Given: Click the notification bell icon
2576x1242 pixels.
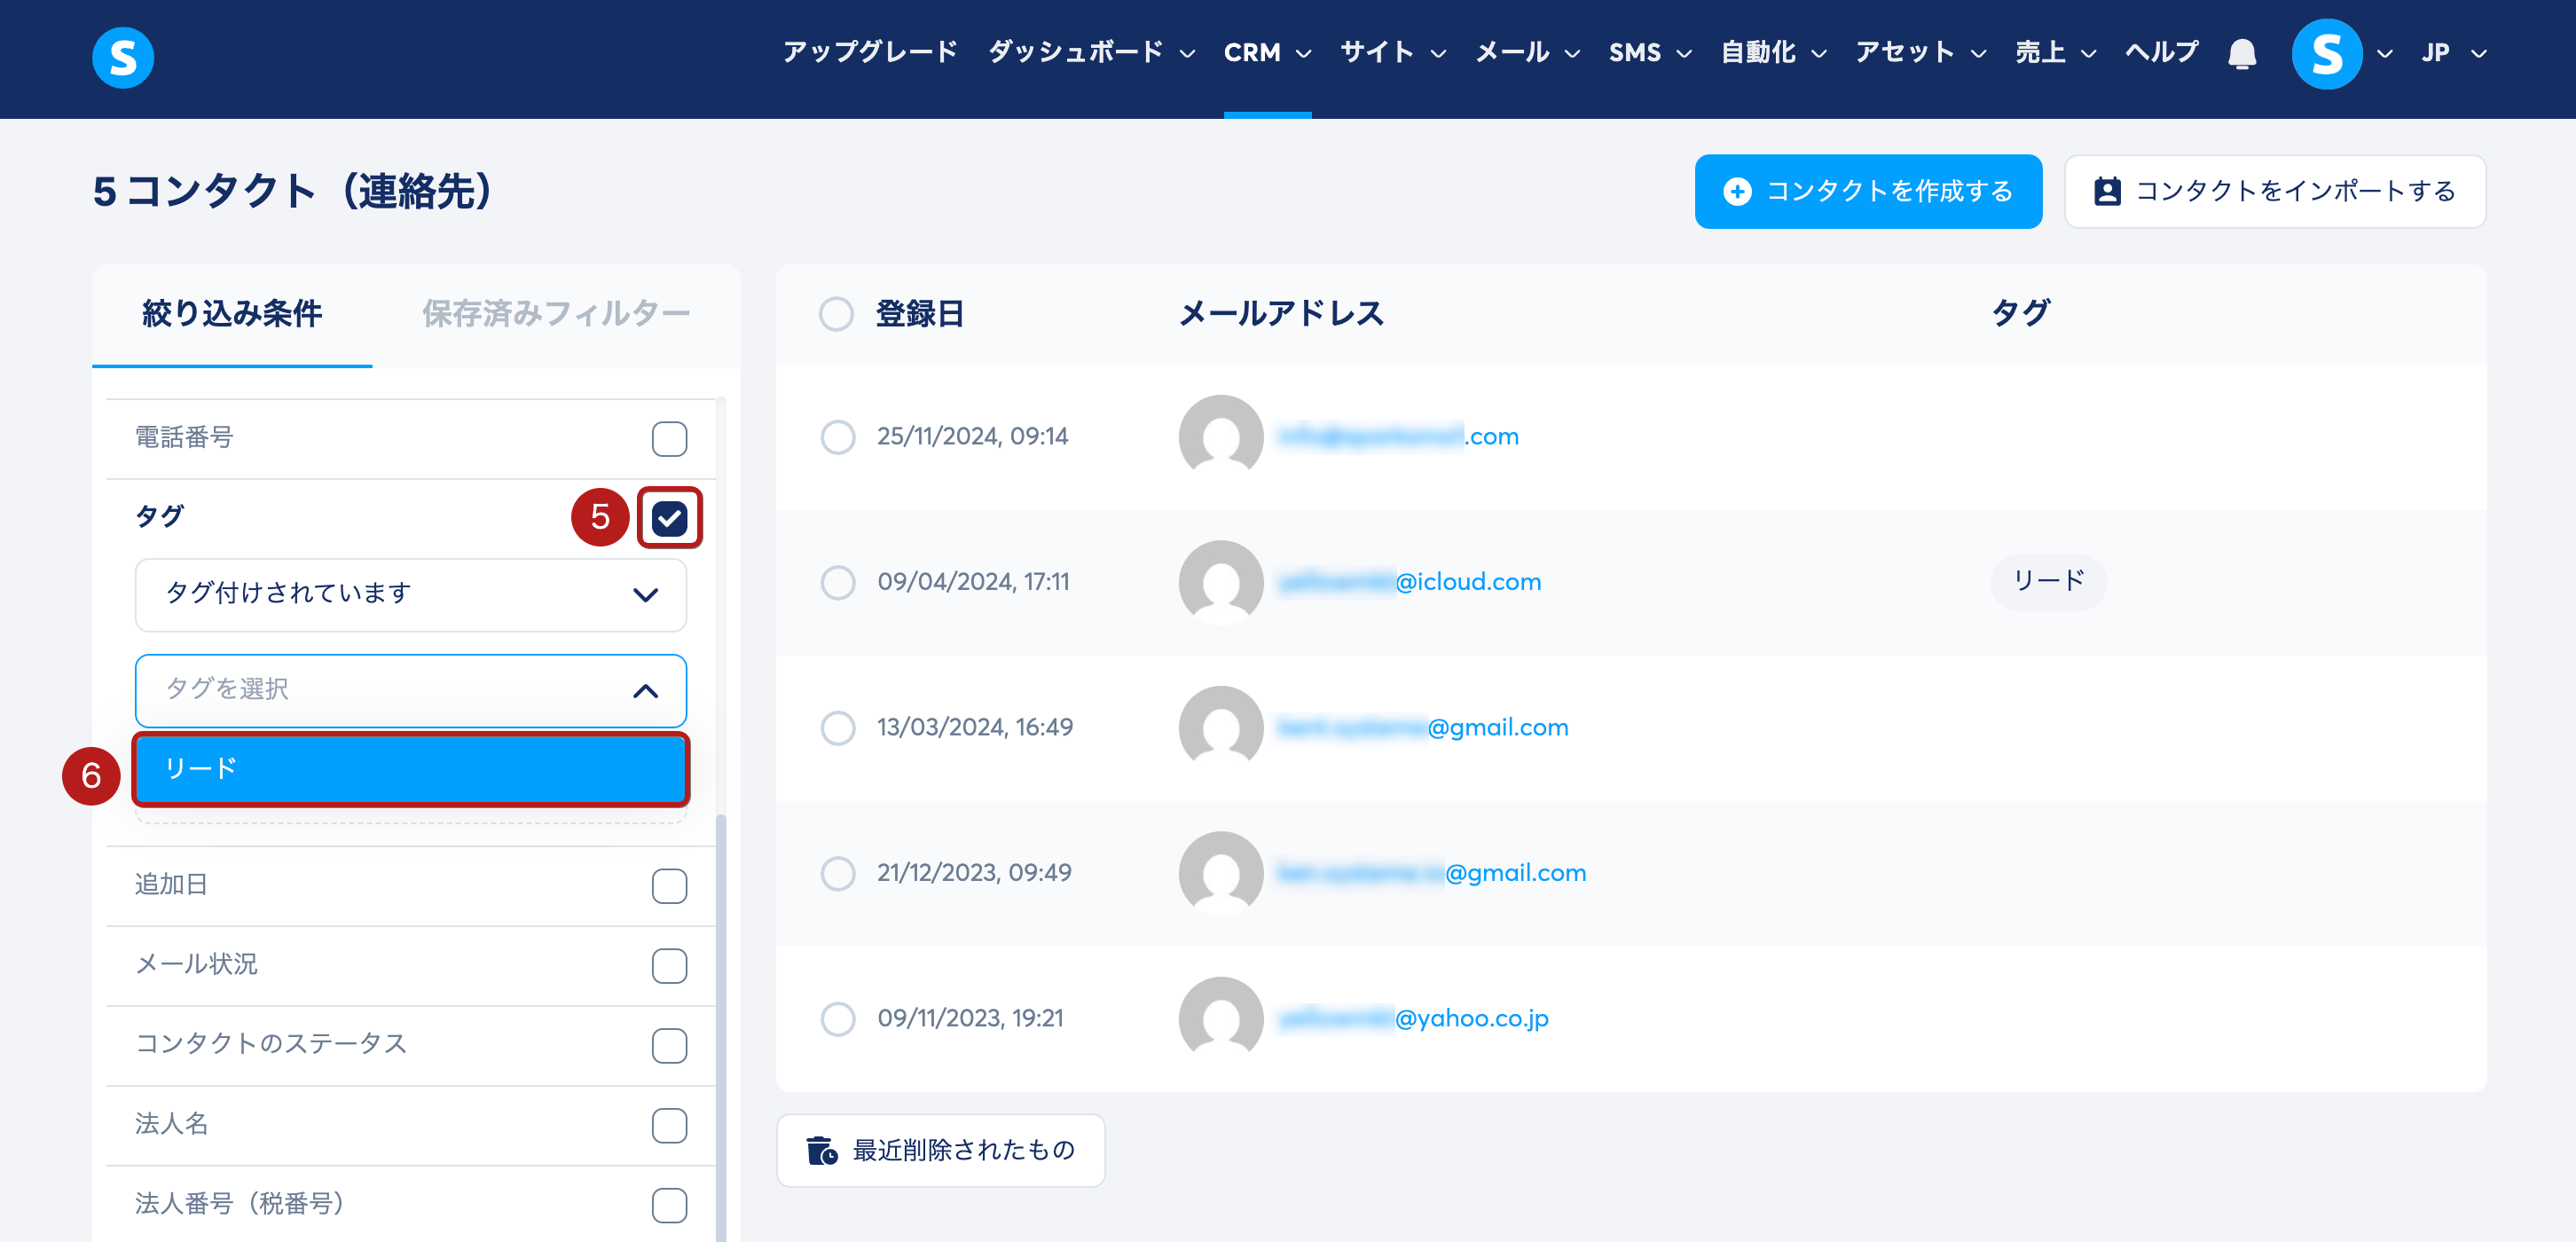Looking at the screenshot, I should (2241, 53).
